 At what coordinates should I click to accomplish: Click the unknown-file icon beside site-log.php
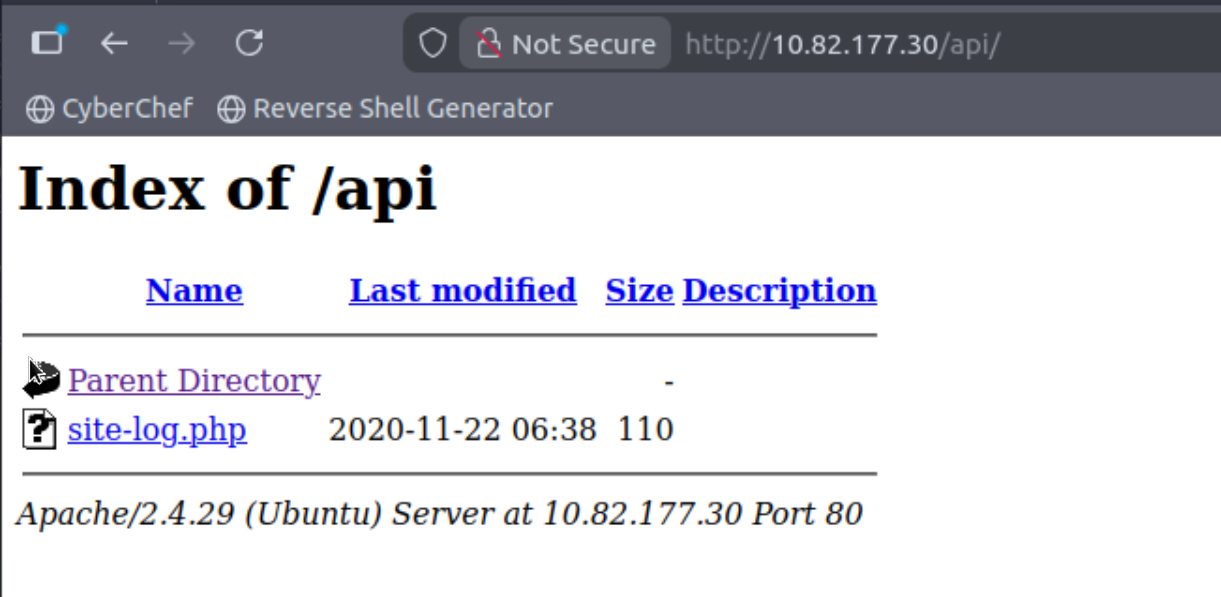(39, 430)
